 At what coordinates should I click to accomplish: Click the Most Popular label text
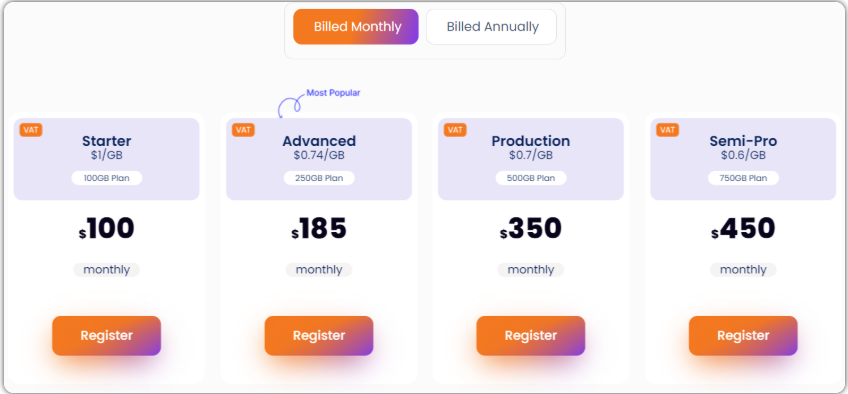(333, 93)
